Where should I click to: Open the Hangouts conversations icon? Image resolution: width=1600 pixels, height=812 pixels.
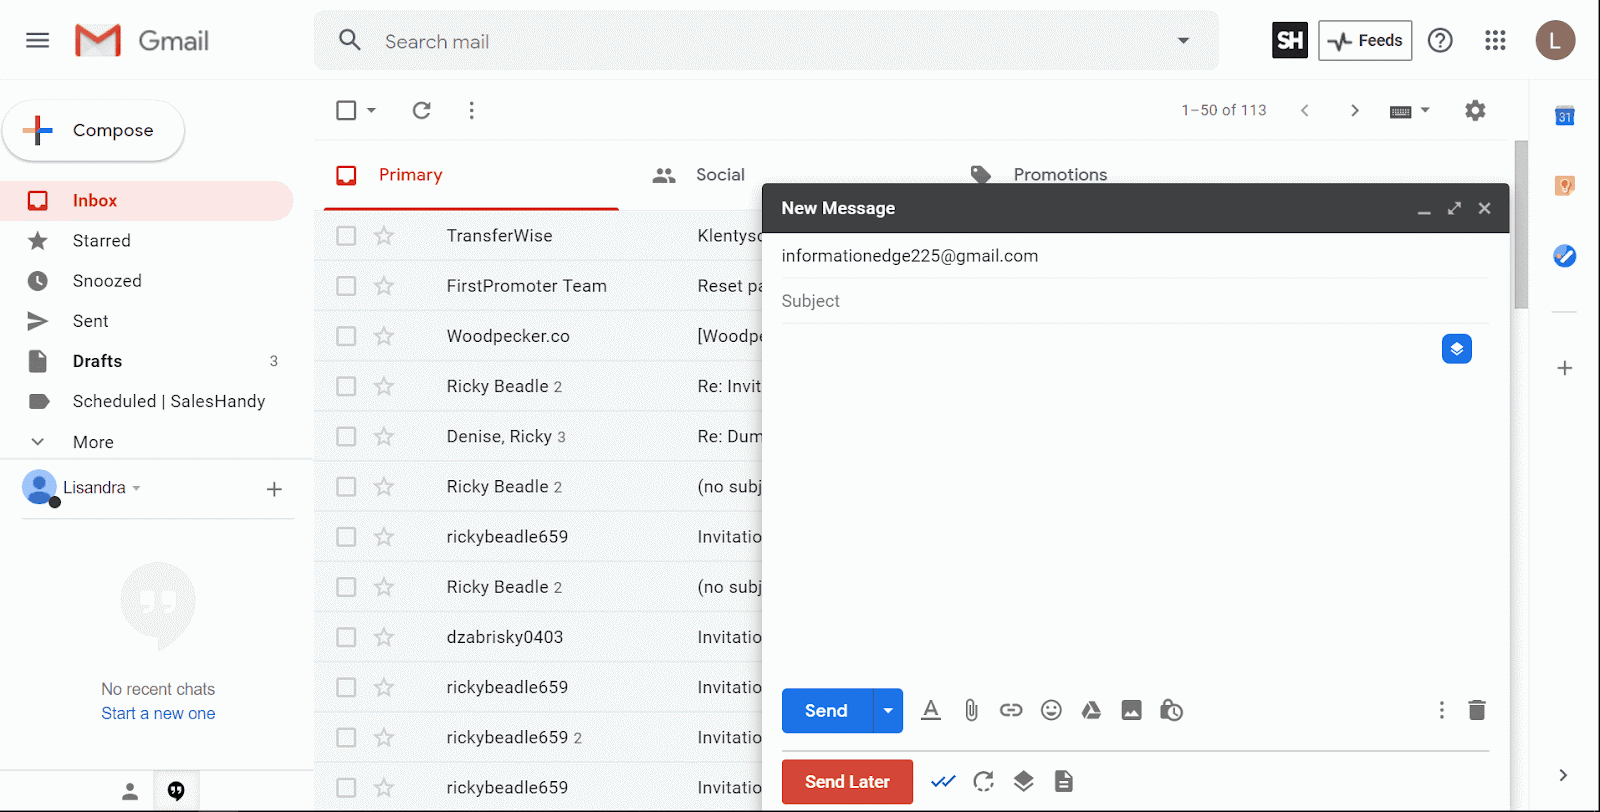(x=176, y=792)
